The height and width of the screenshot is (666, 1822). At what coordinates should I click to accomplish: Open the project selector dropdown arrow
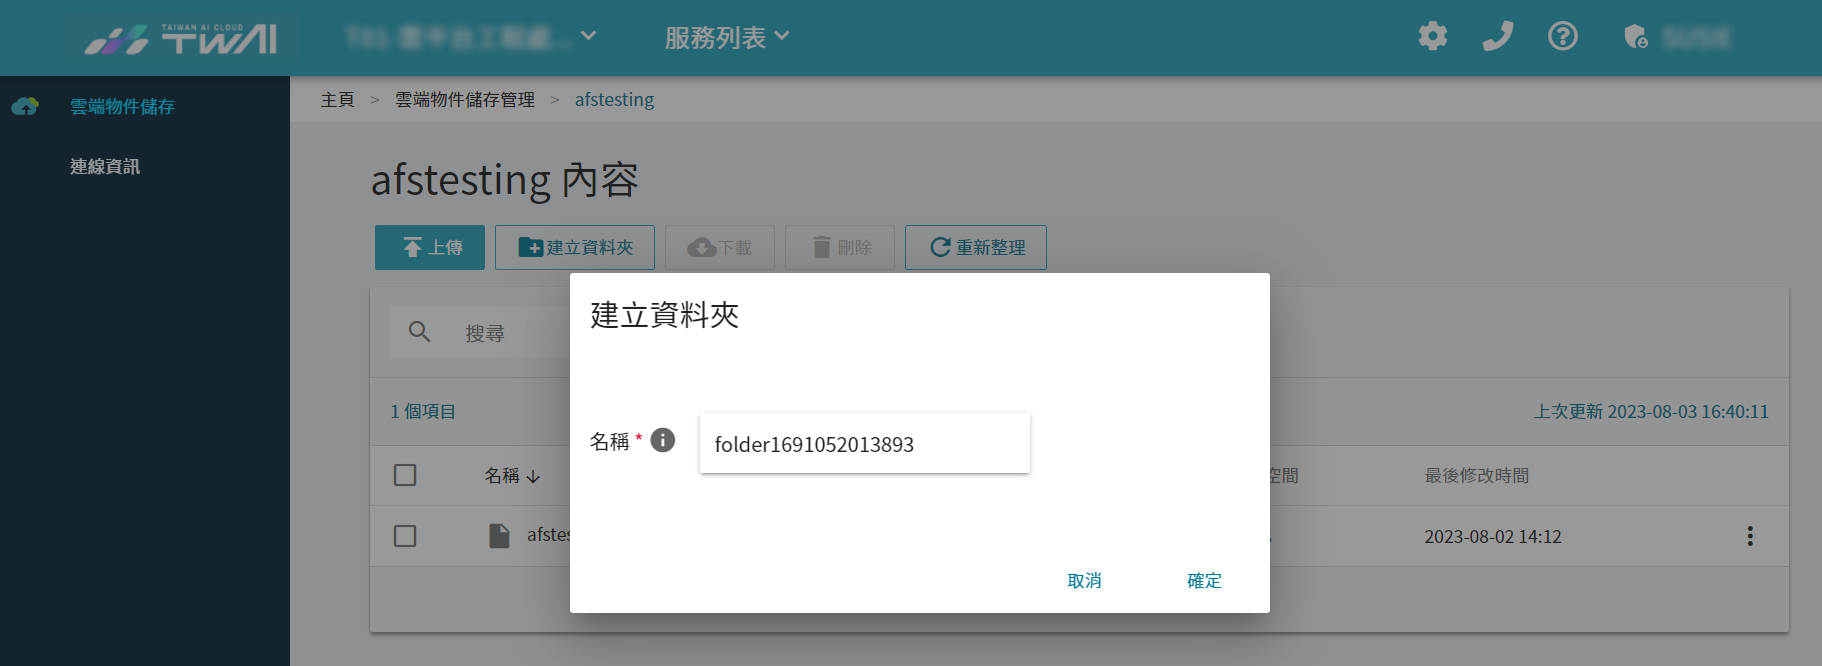pyautogui.click(x=589, y=36)
